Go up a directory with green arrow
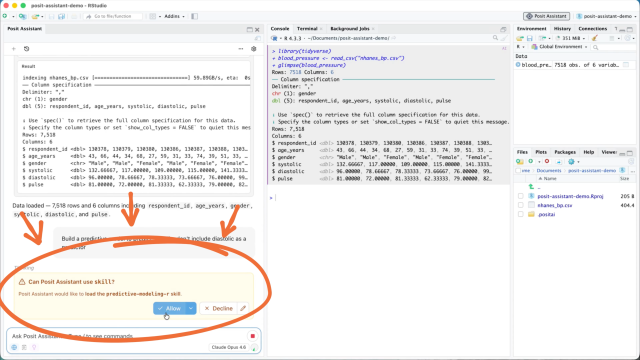 (532, 187)
